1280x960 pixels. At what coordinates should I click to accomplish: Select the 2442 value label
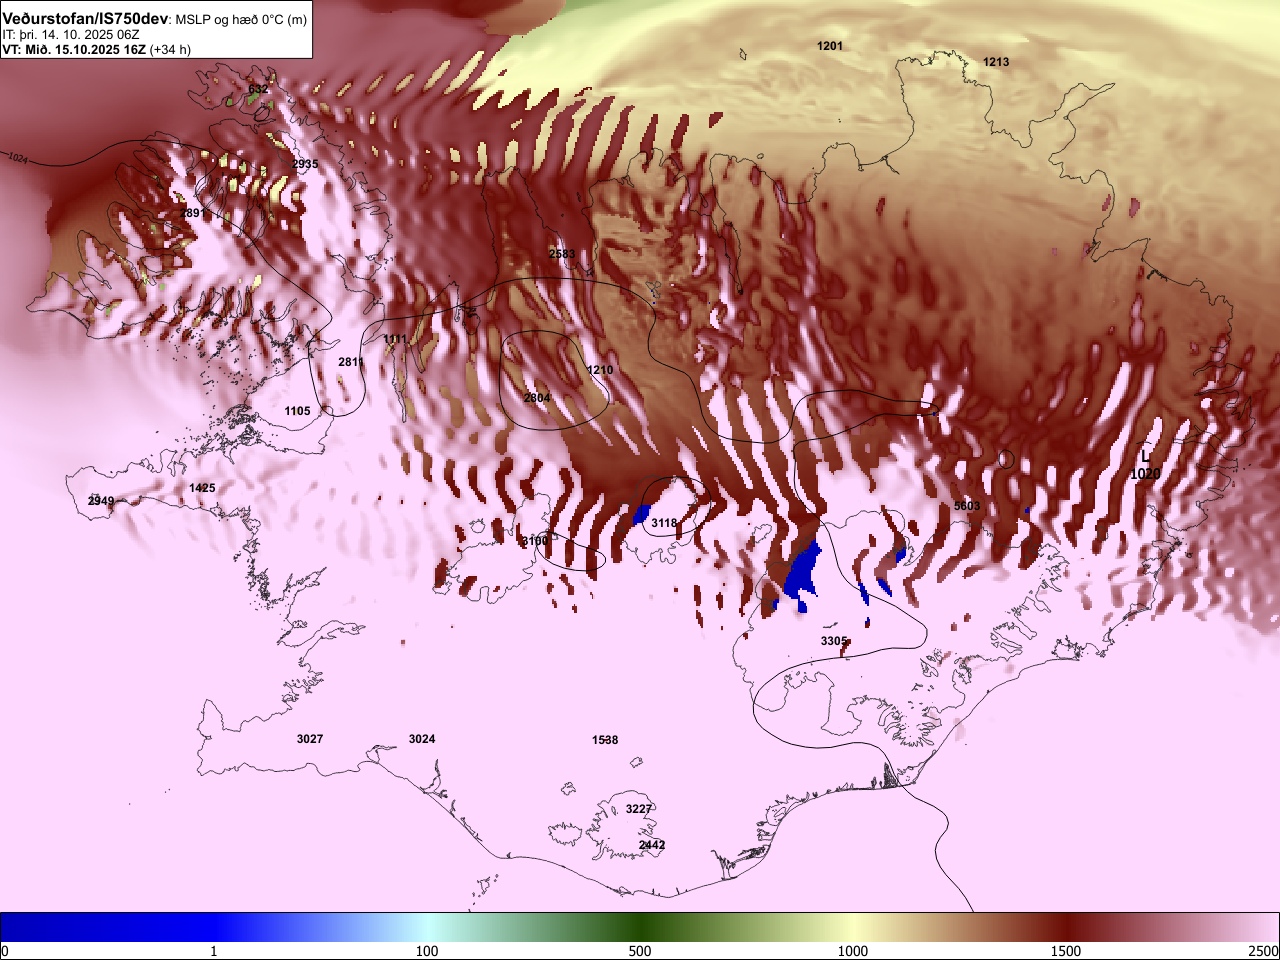(x=652, y=845)
